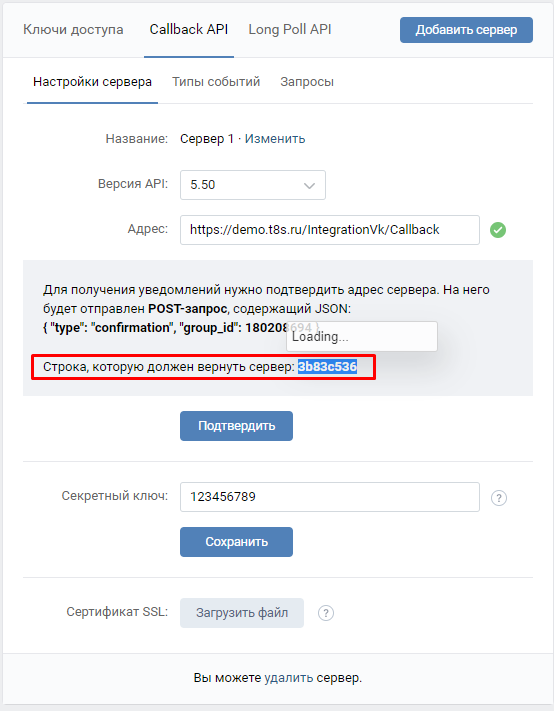
Task: Click the chevron arrow in API version box
Action: point(309,185)
